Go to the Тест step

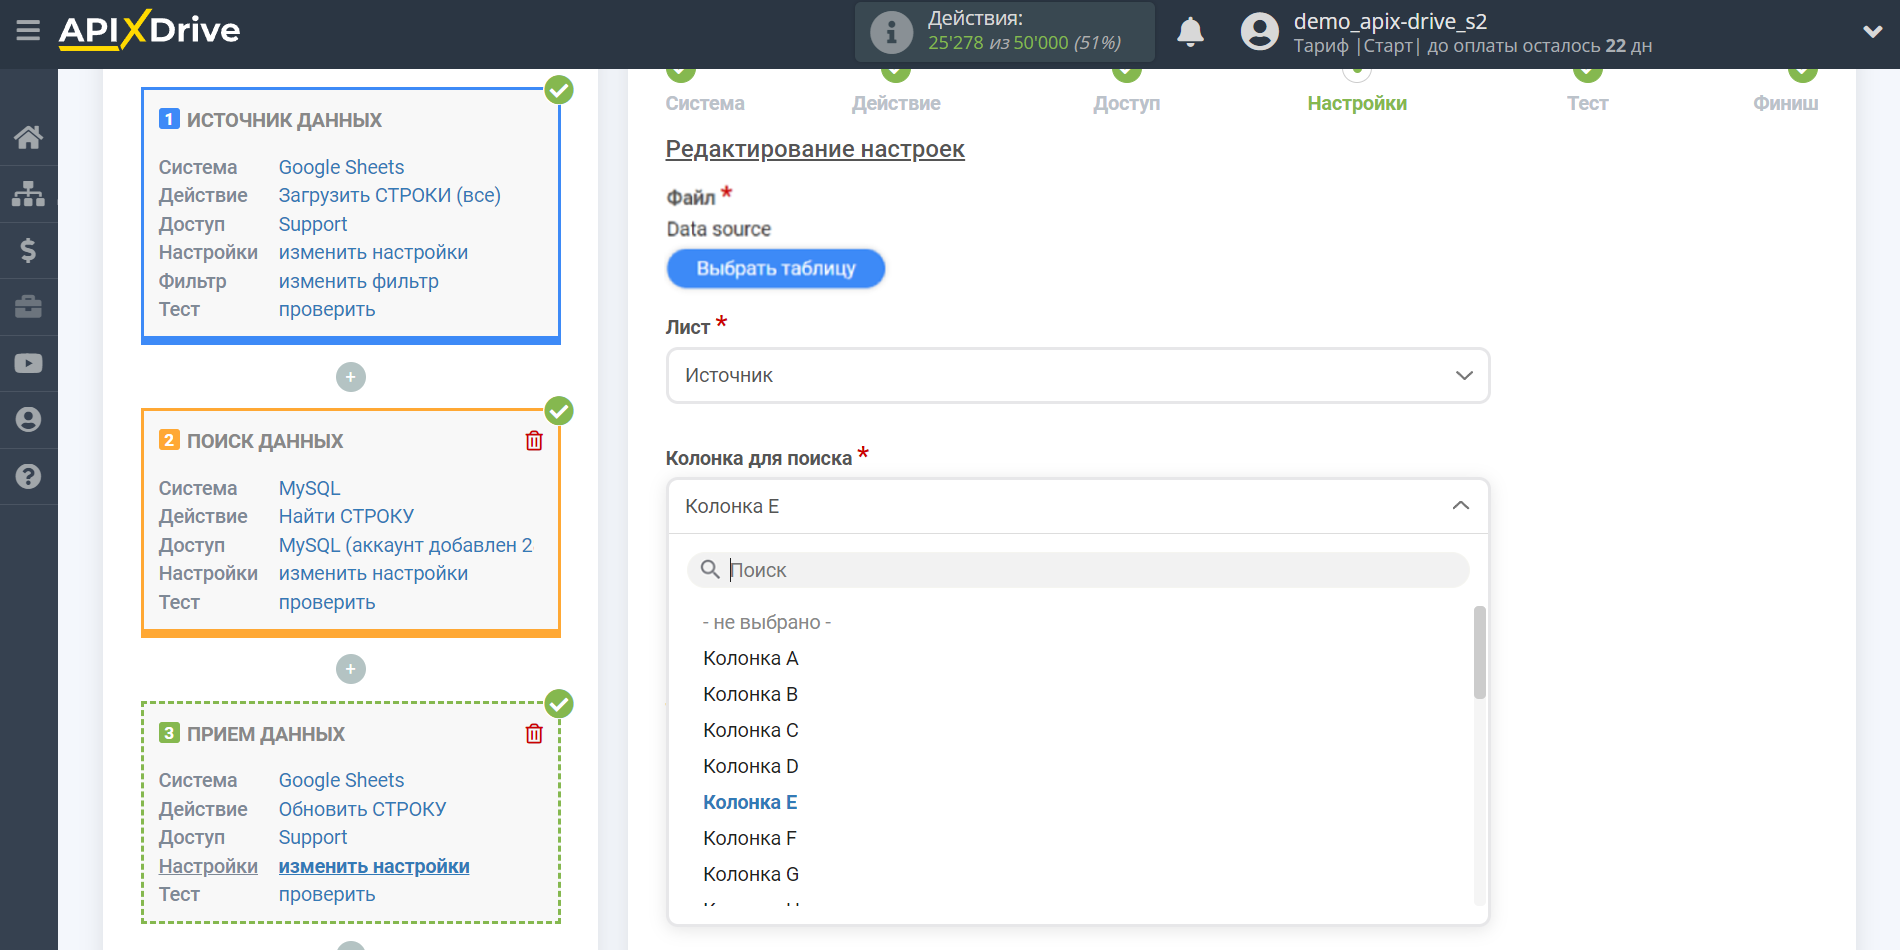point(1587,103)
